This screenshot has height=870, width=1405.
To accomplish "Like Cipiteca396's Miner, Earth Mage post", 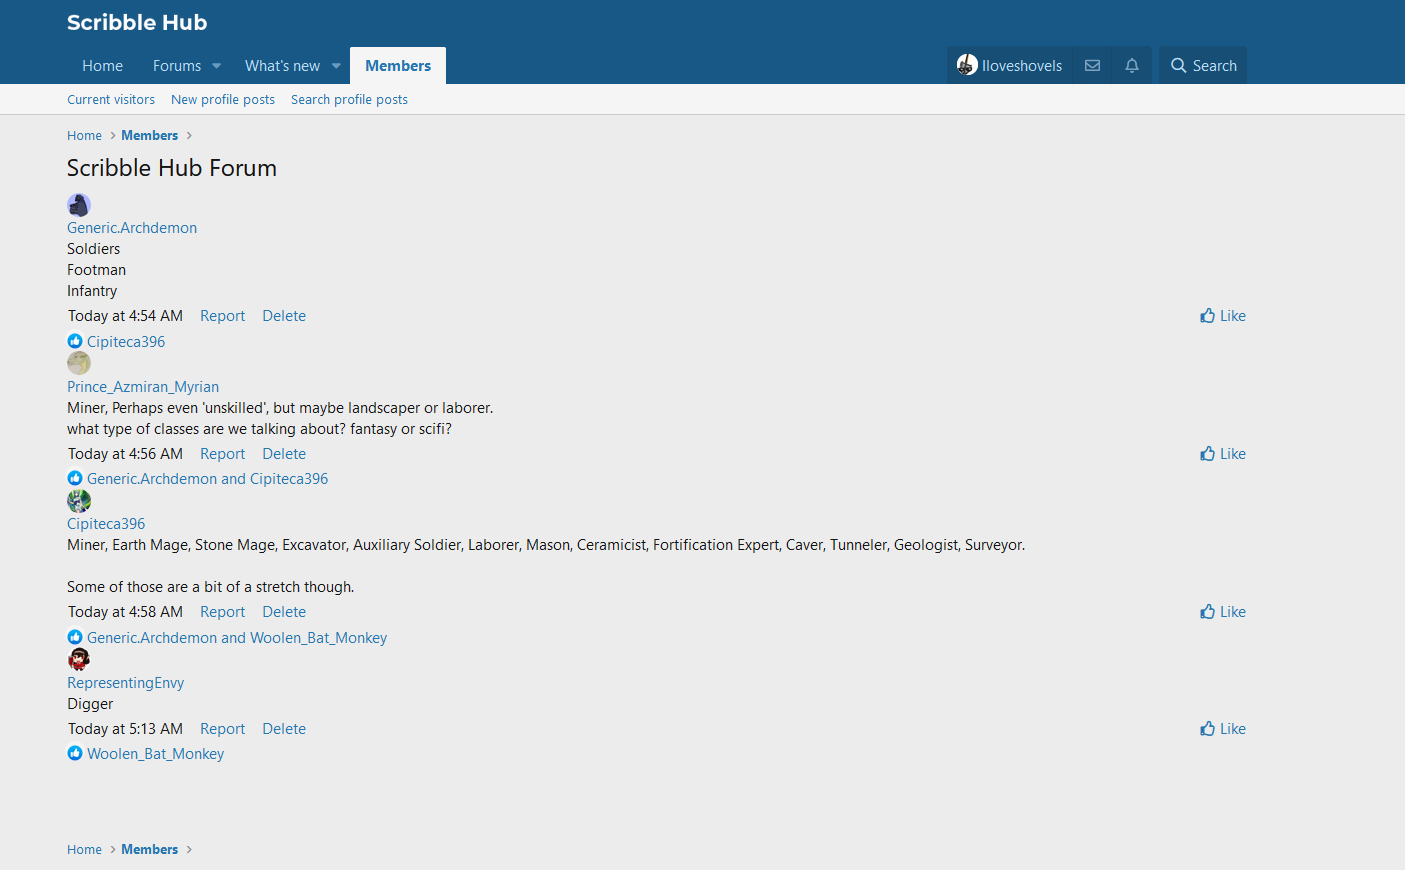I will pos(1223,612).
